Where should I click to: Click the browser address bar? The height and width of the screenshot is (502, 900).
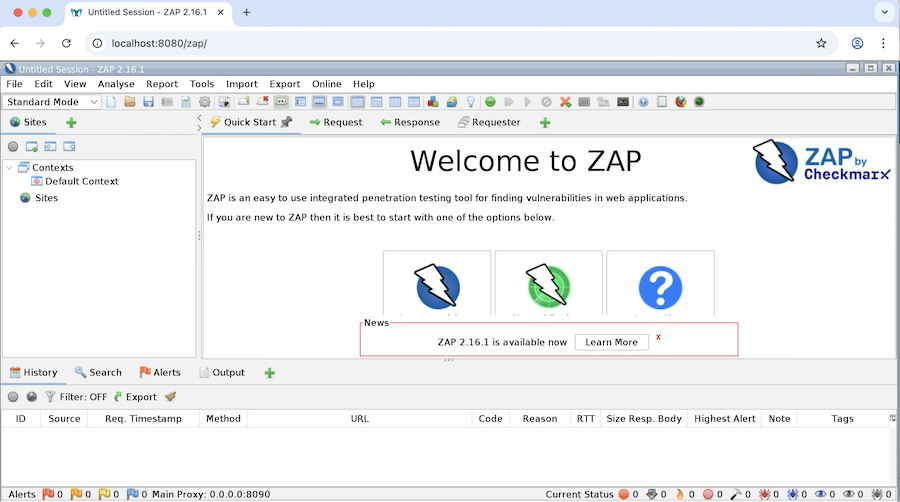[x=450, y=44]
